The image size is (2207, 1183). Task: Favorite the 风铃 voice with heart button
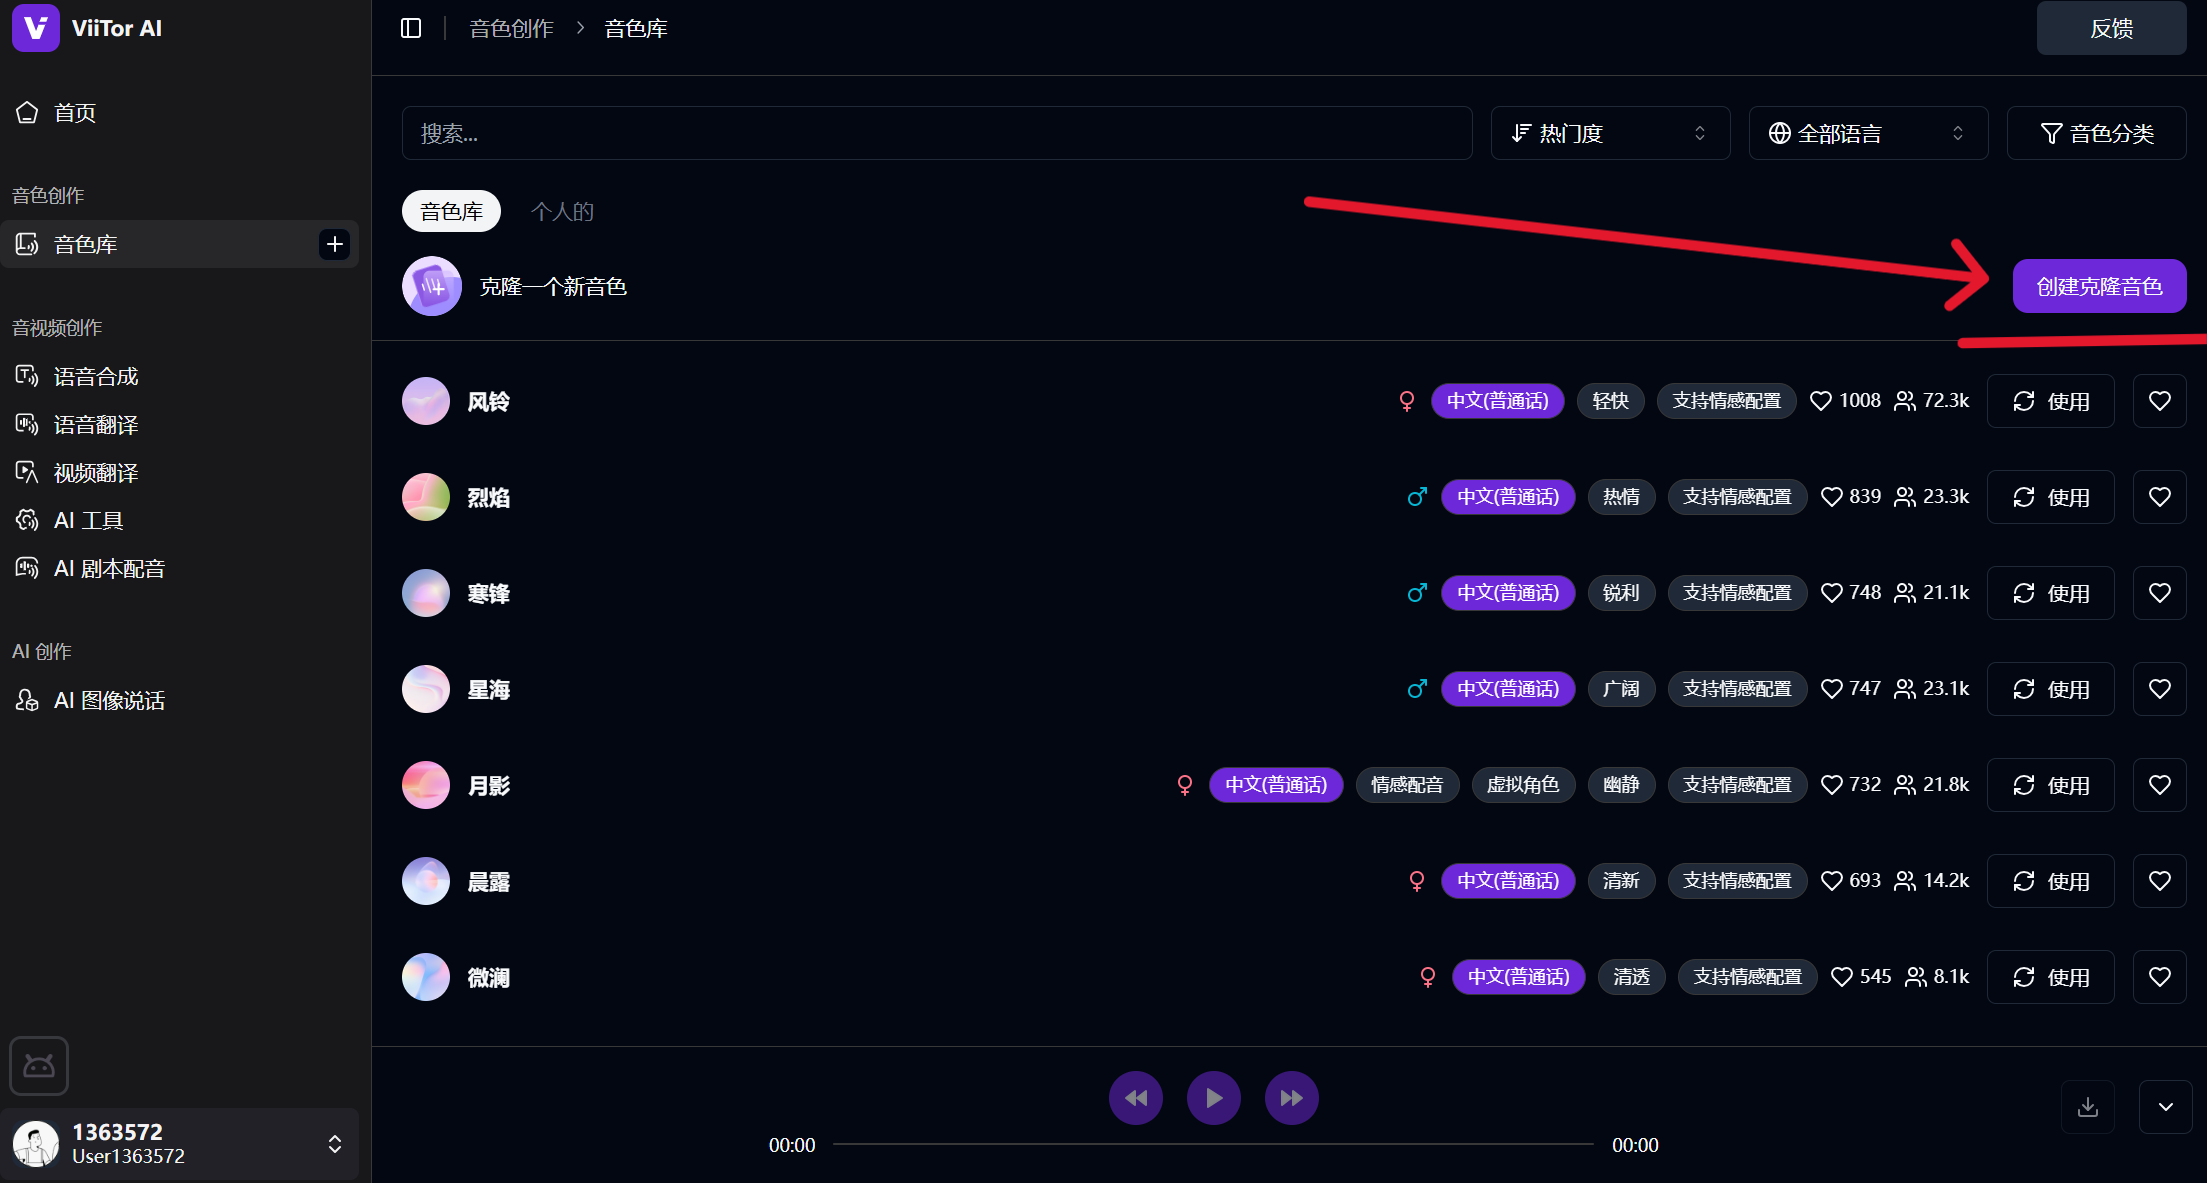2159,401
